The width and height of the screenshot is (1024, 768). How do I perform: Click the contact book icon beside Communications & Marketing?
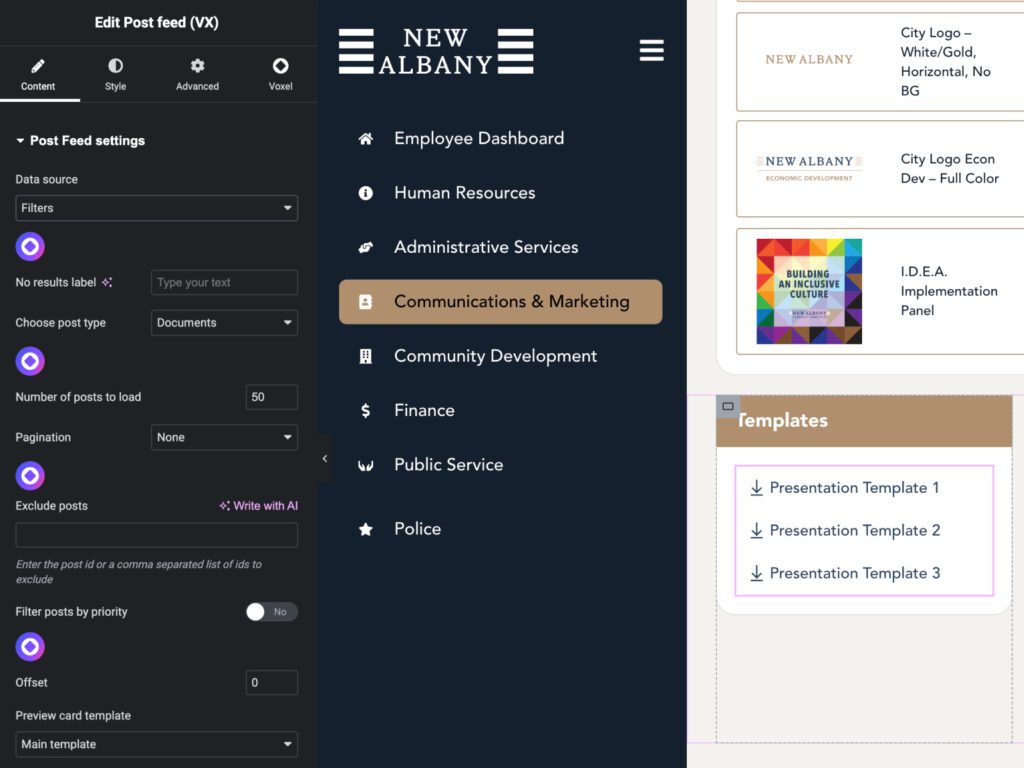click(x=366, y=302)
